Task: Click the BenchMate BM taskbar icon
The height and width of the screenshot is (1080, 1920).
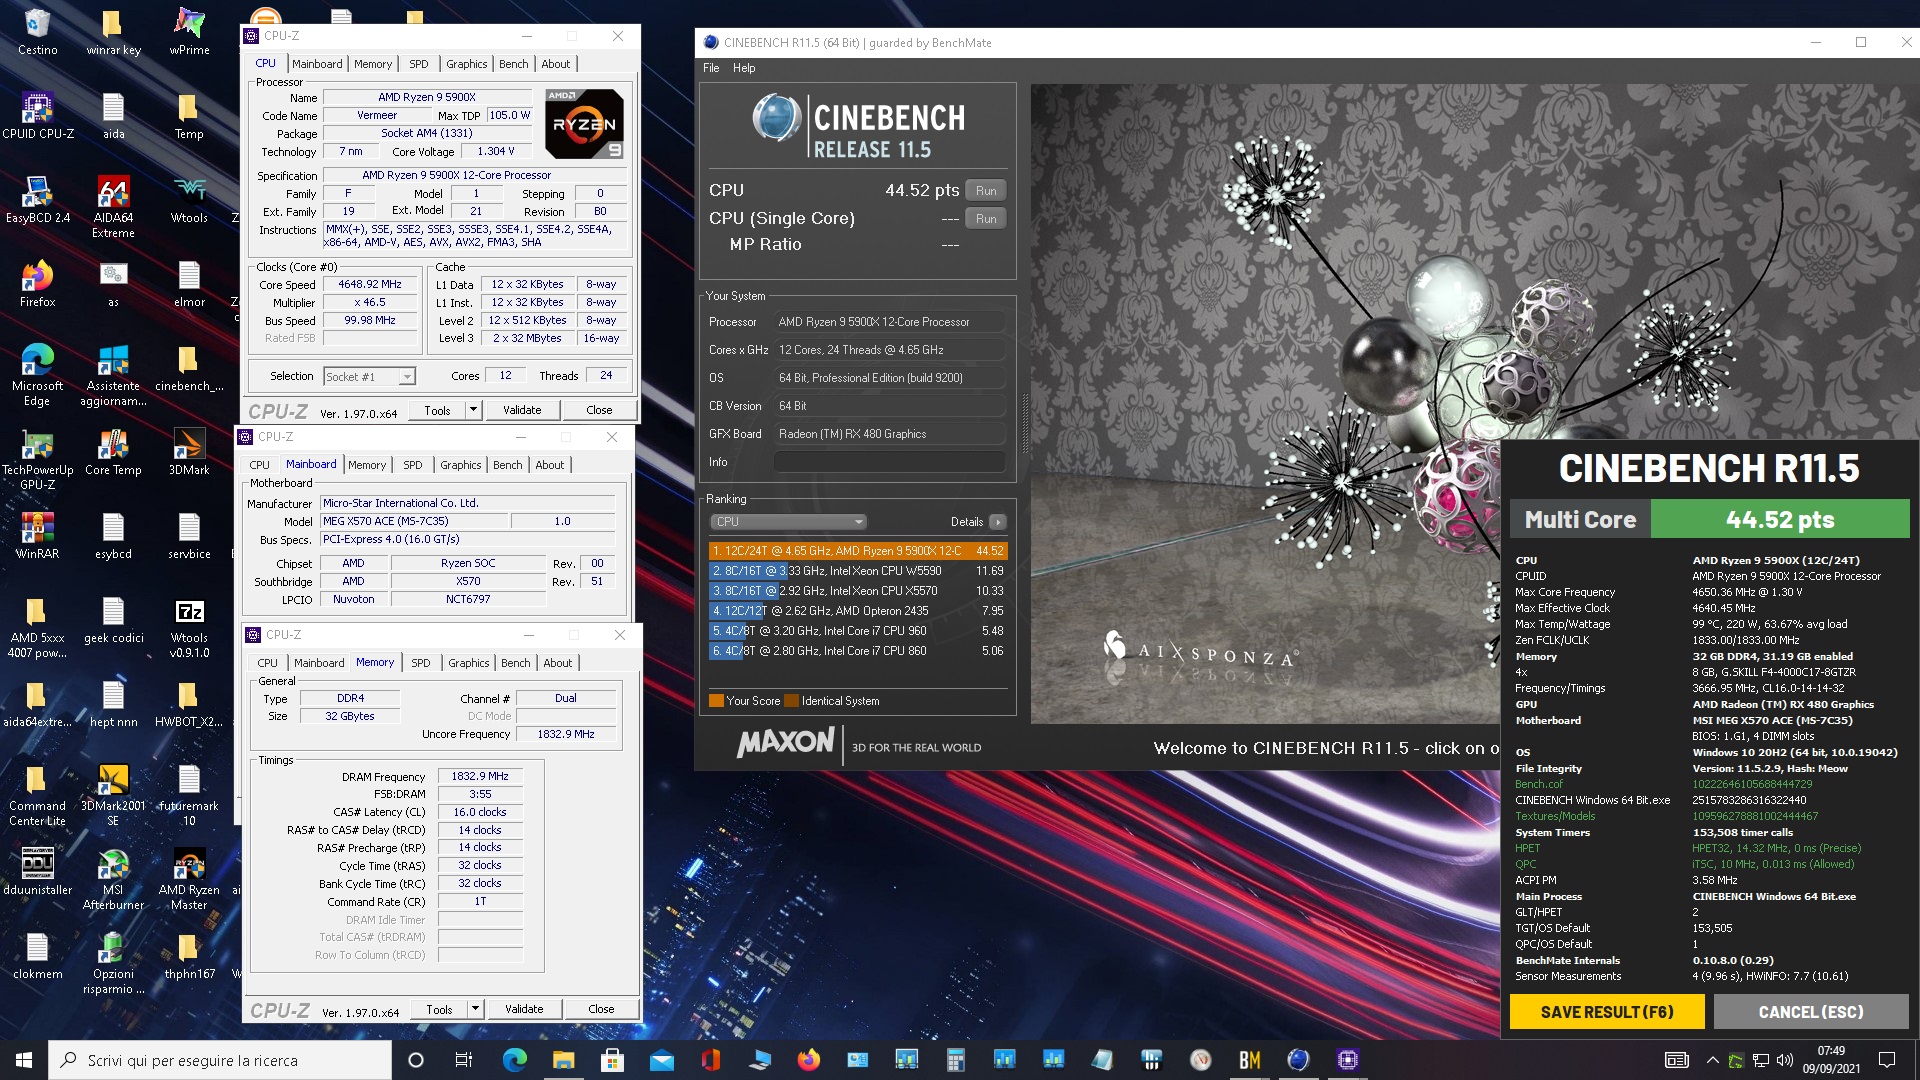Action: point(1249,1060)
